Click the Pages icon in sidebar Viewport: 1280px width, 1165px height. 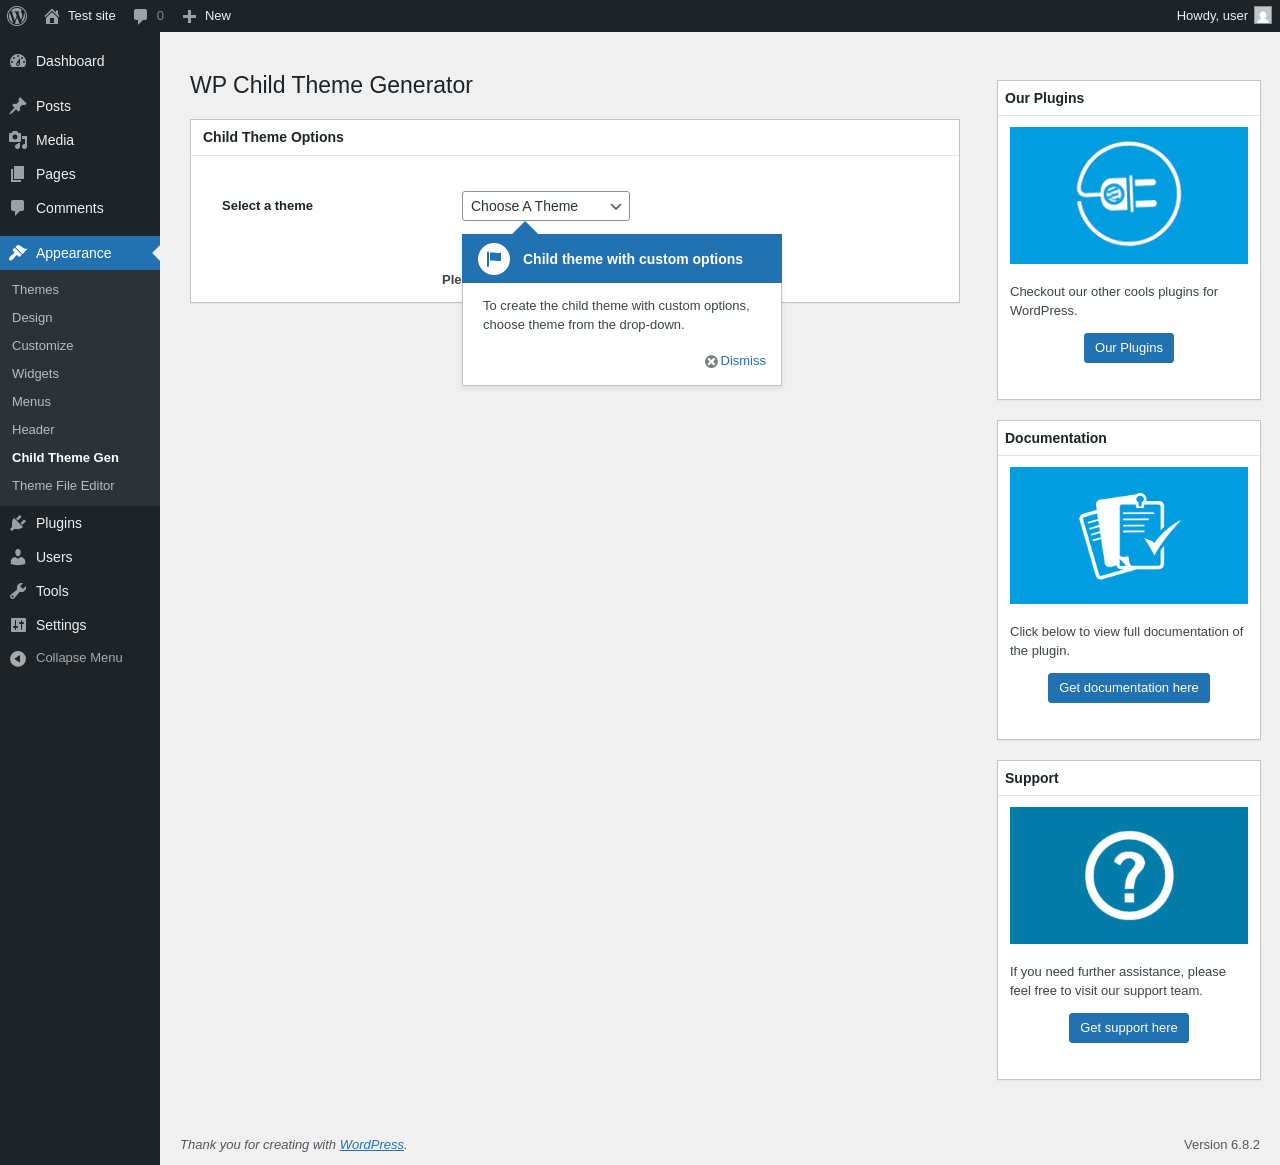18,174
